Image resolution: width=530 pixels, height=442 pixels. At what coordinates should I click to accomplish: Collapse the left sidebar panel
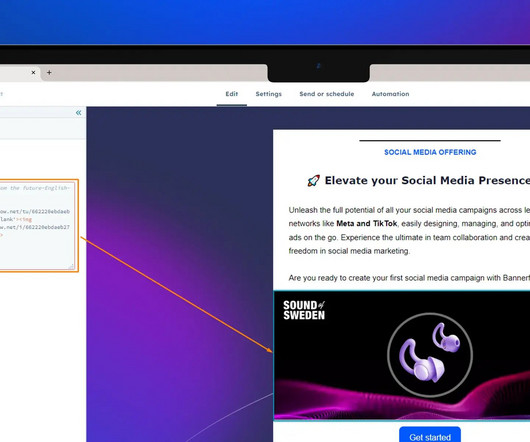78,113
